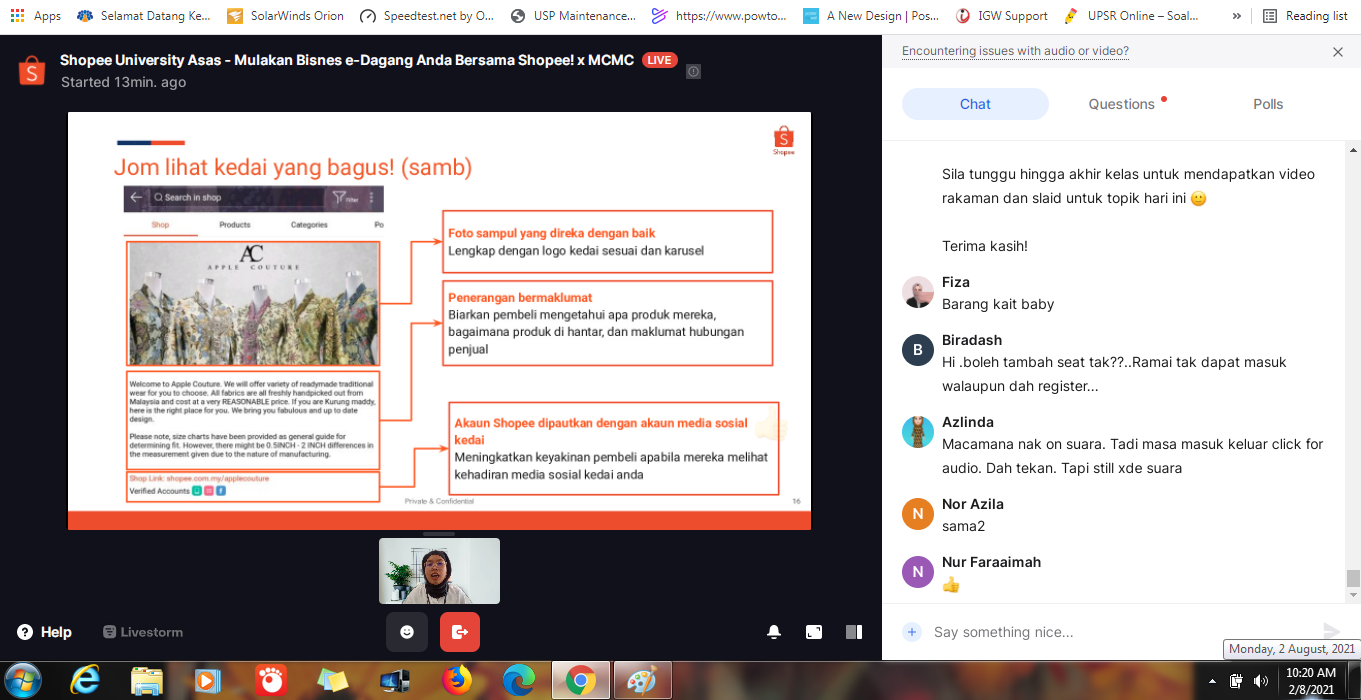The image size is (1361, 700).
Task: Click Azlinda's avatar in chat
Action: [918, 432]
